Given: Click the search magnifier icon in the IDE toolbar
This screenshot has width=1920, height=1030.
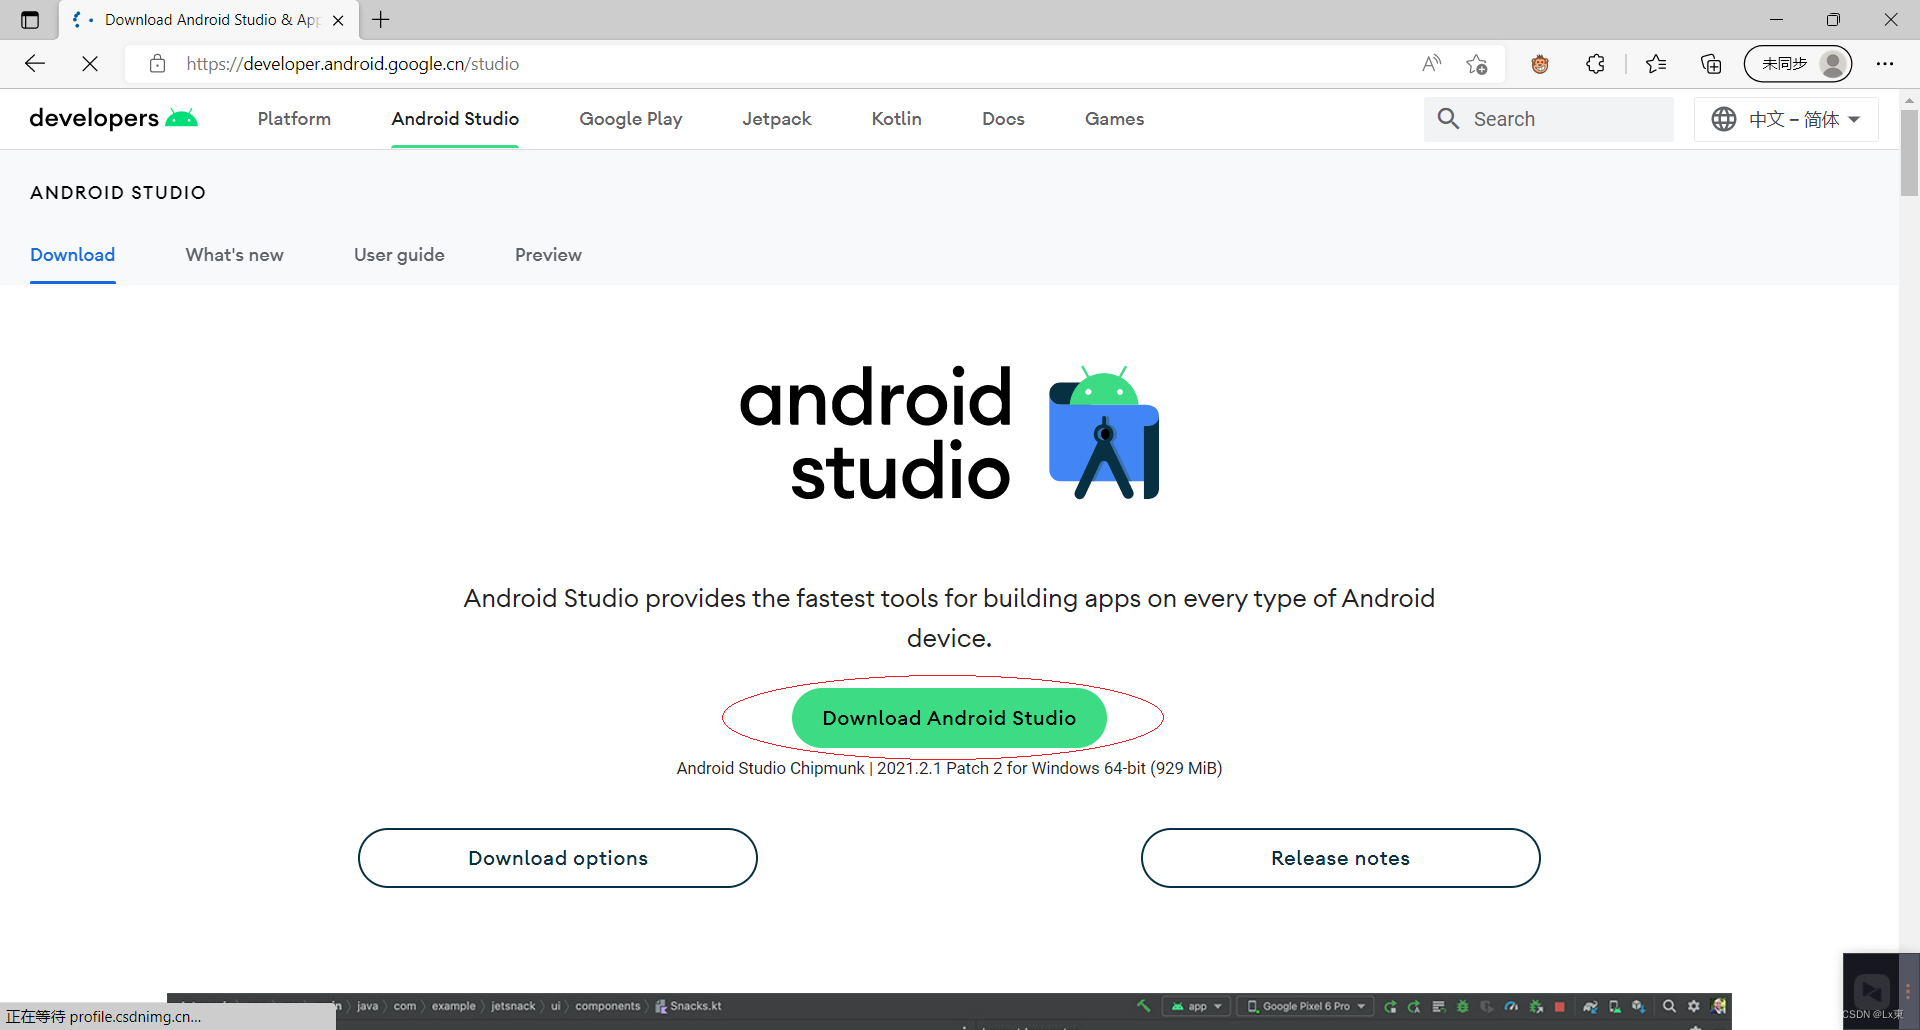Looking at the screenshot, I should pyautogui.click(x=1668, y=1006).
